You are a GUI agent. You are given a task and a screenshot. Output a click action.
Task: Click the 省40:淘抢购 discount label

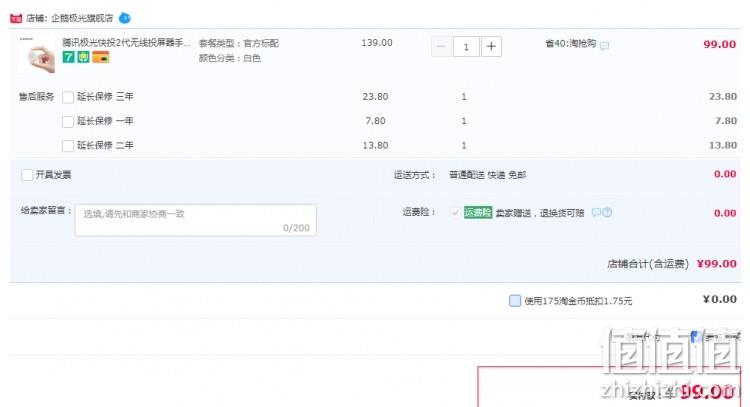(571, 44)
